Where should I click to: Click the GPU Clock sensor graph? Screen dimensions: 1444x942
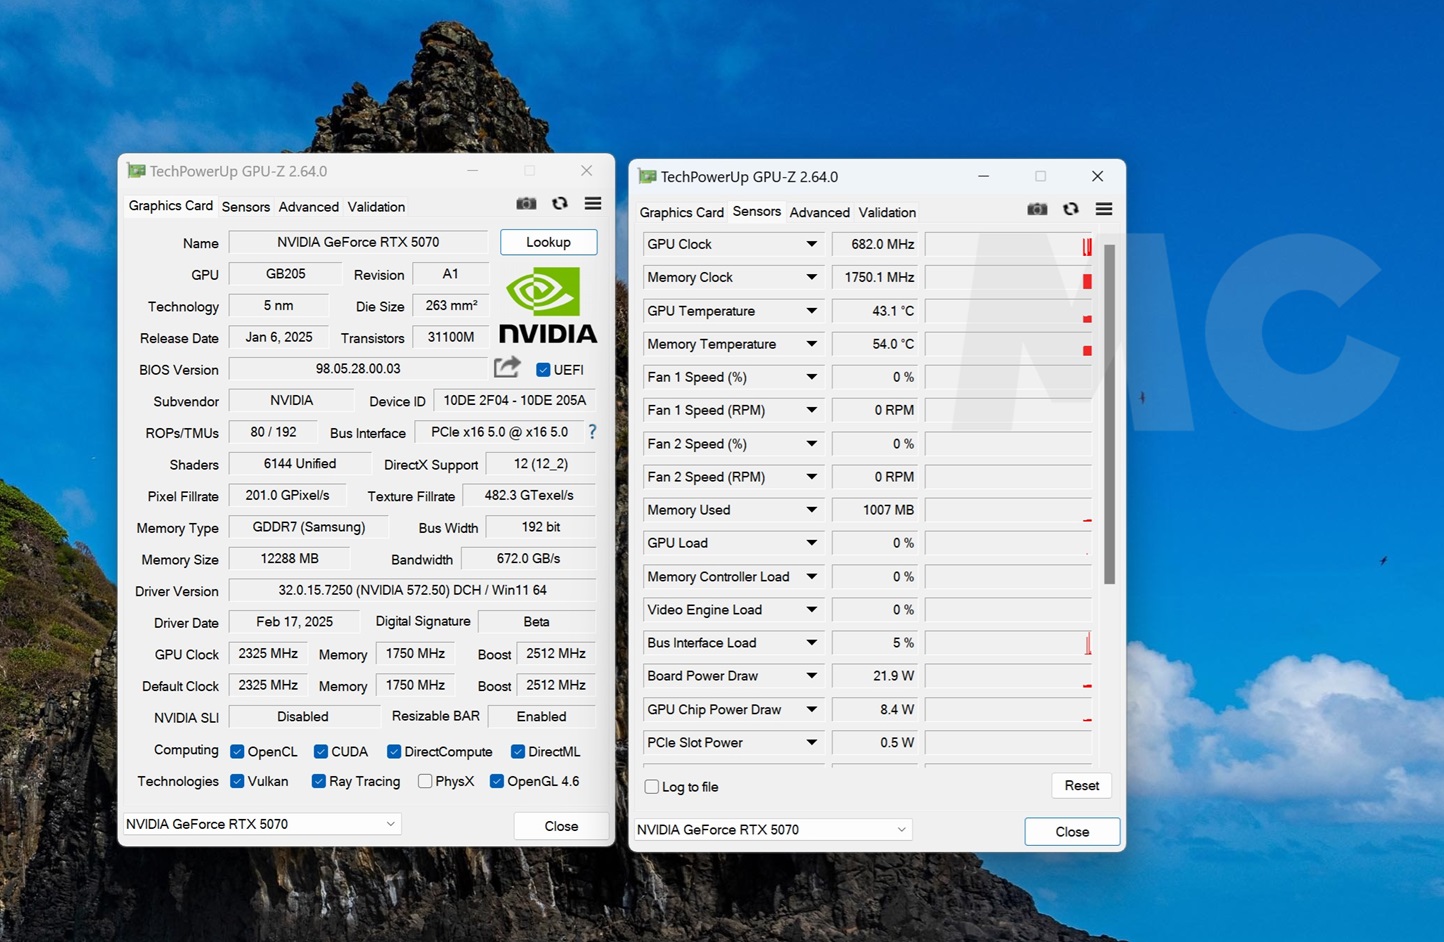pyautogui.click(x=1008, y=244)
